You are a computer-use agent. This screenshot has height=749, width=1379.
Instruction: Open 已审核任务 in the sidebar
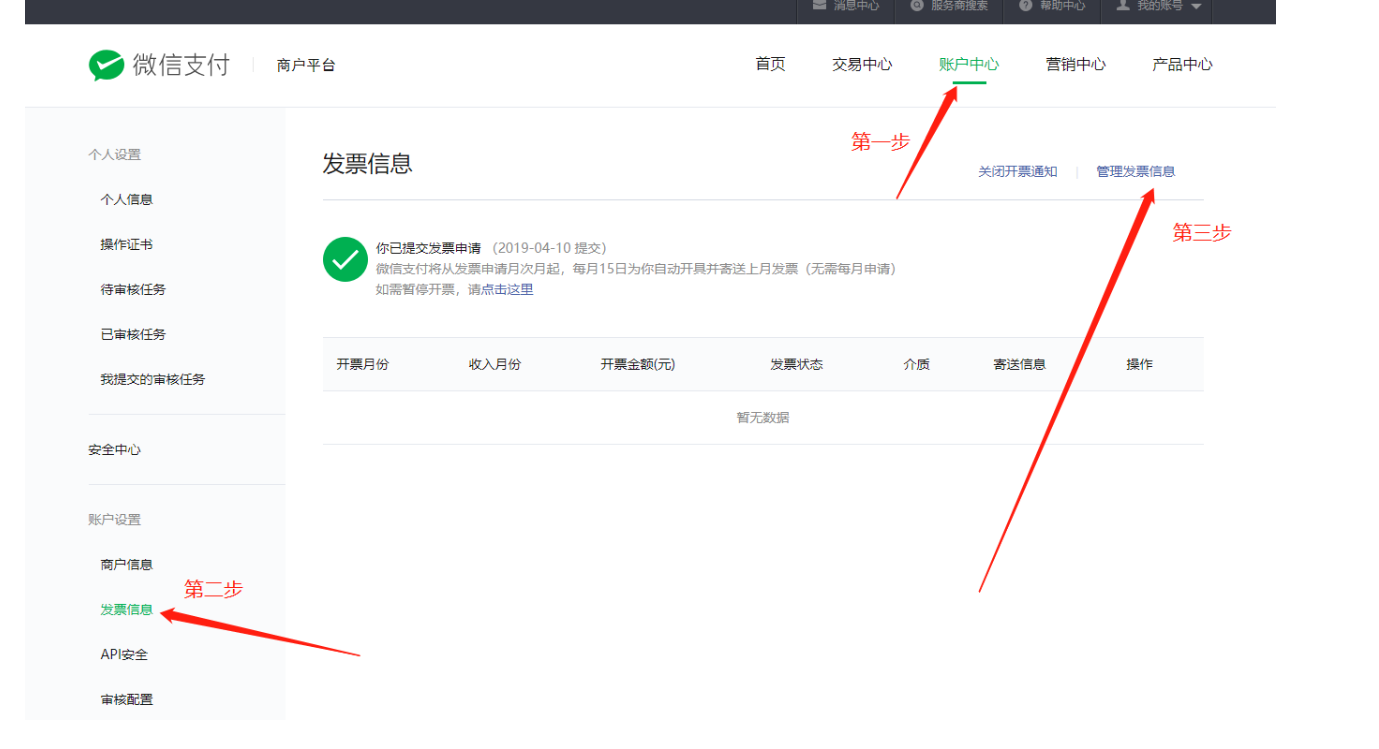(133, 334)
